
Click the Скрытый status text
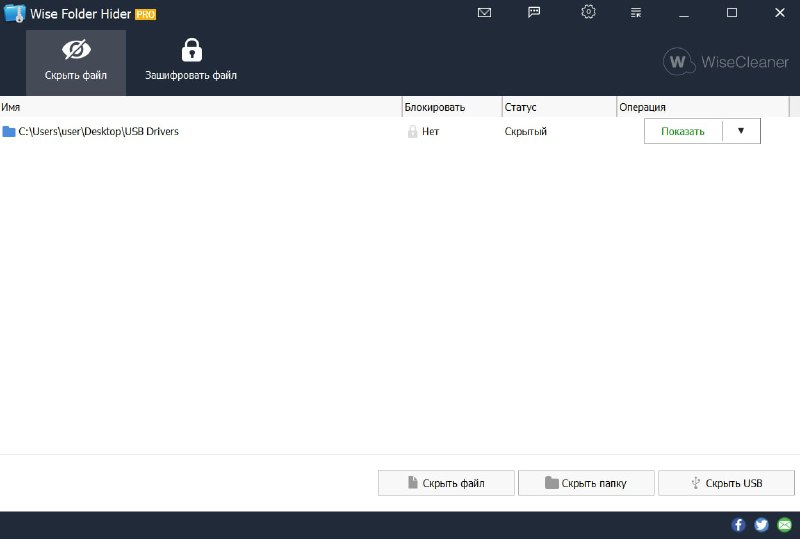pyautogui.click(x=526, y=131)
